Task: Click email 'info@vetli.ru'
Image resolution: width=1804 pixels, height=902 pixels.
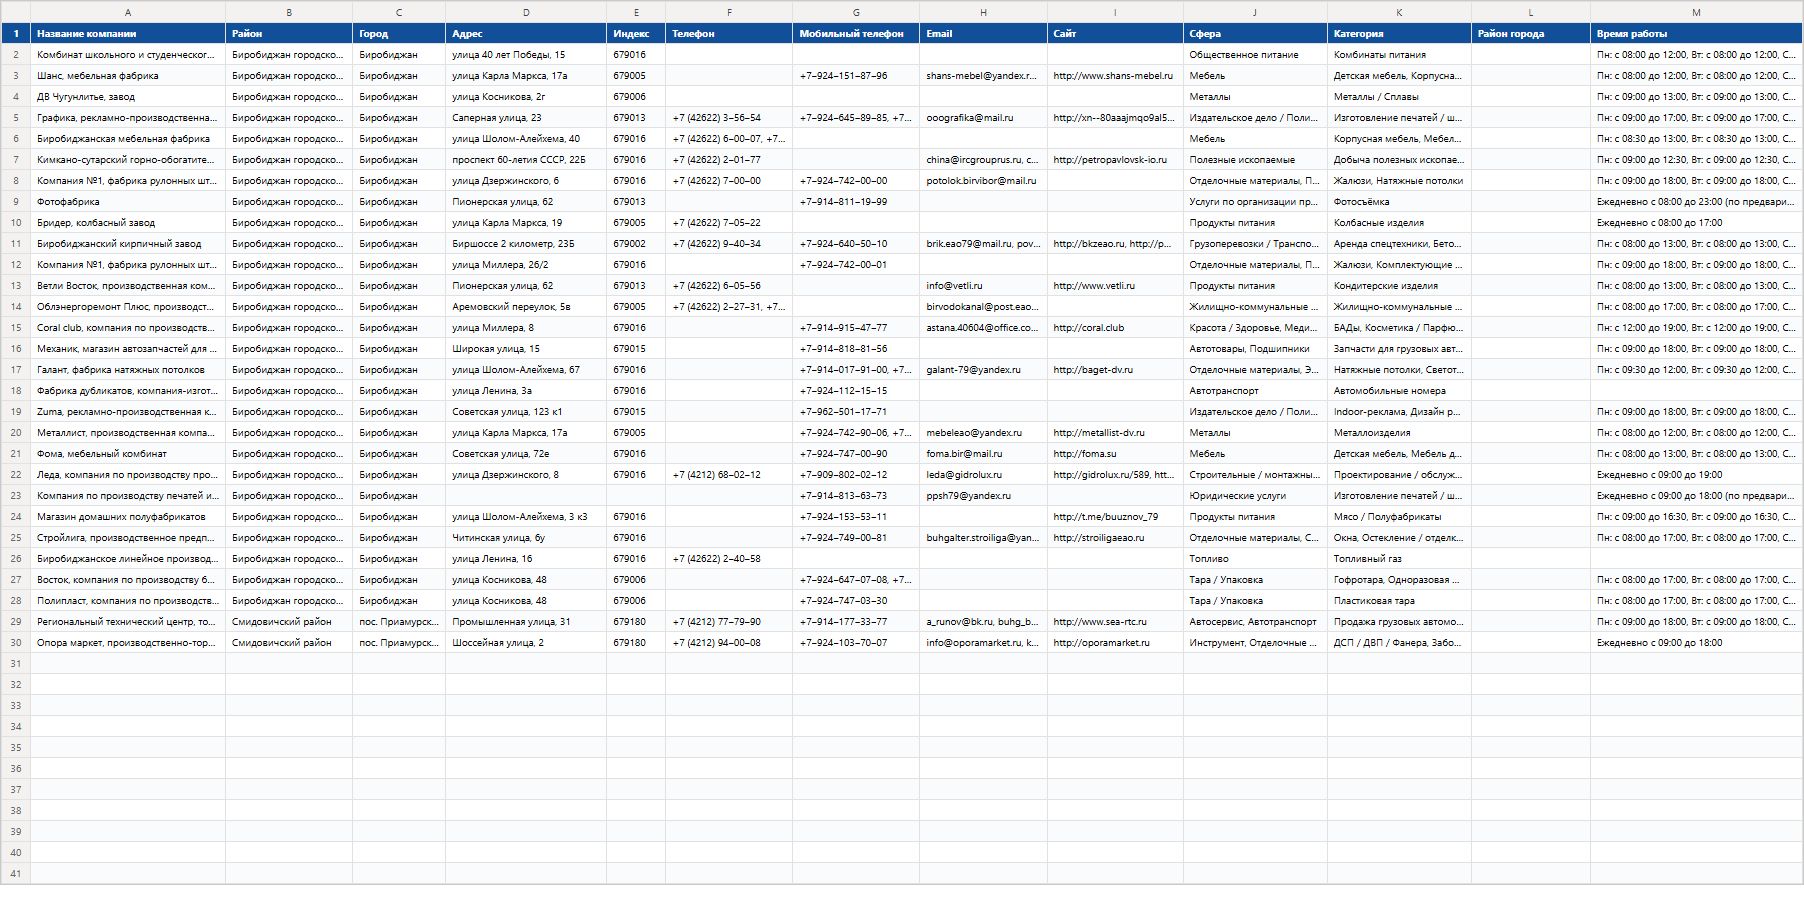Action: point(983,285)
